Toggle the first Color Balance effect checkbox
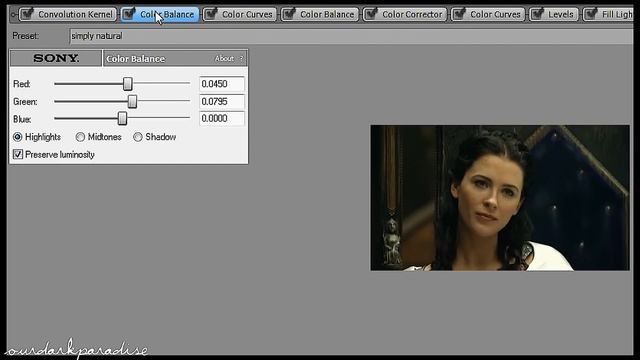This screenshot has width=640, height=360. (128, 14)
